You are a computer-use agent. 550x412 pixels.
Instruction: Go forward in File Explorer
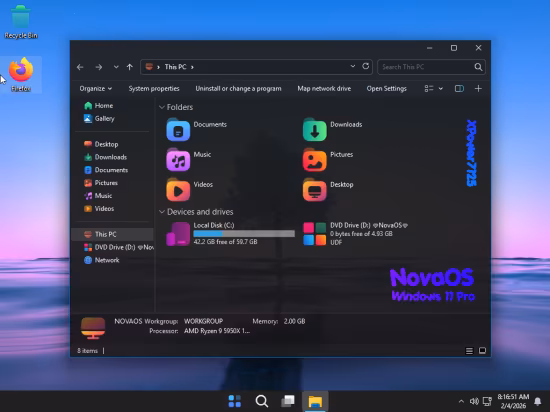click(x=99, y=67)
